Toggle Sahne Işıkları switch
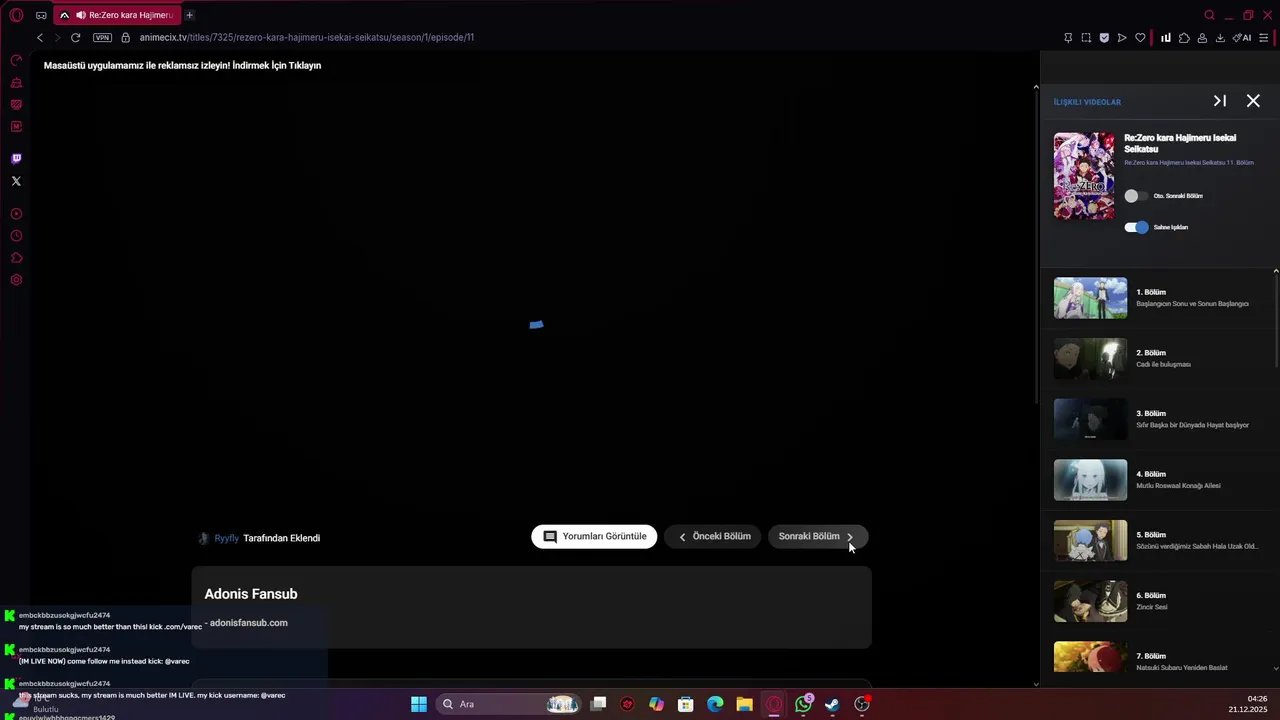Viewport: 1280px width, 720px height. click(x=1136, y=227)
